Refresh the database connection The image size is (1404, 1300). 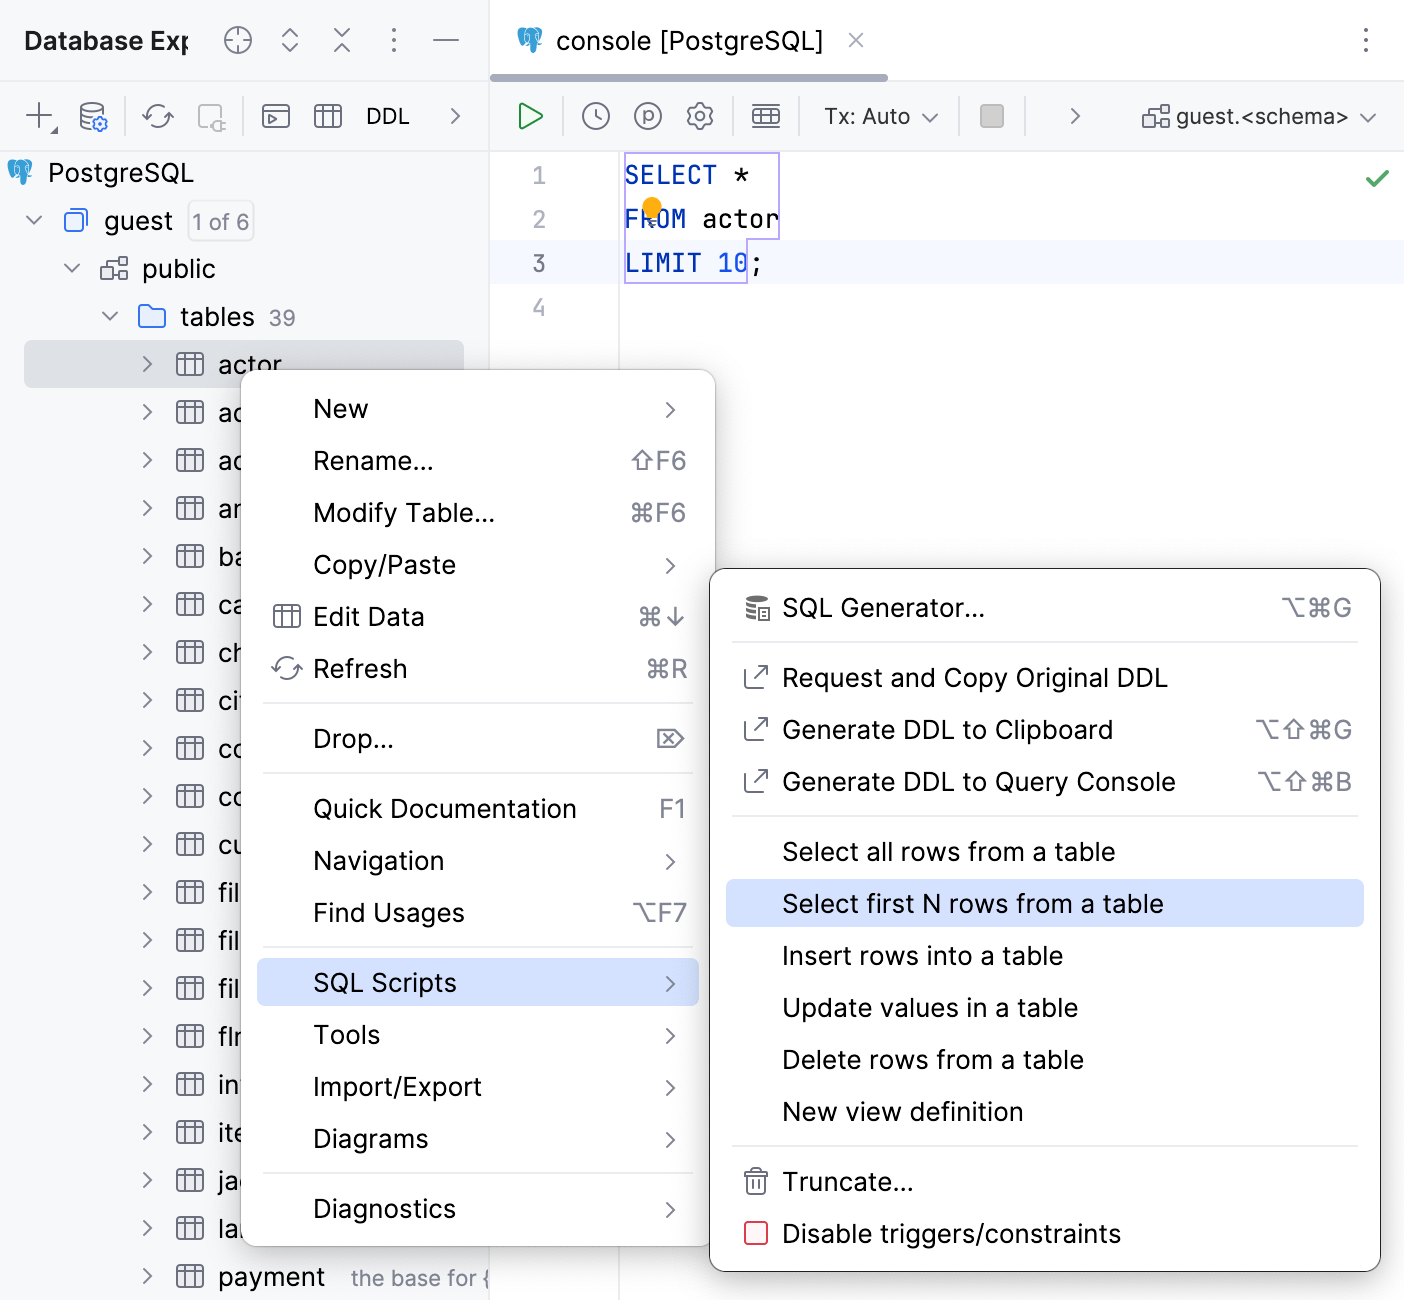157,117
